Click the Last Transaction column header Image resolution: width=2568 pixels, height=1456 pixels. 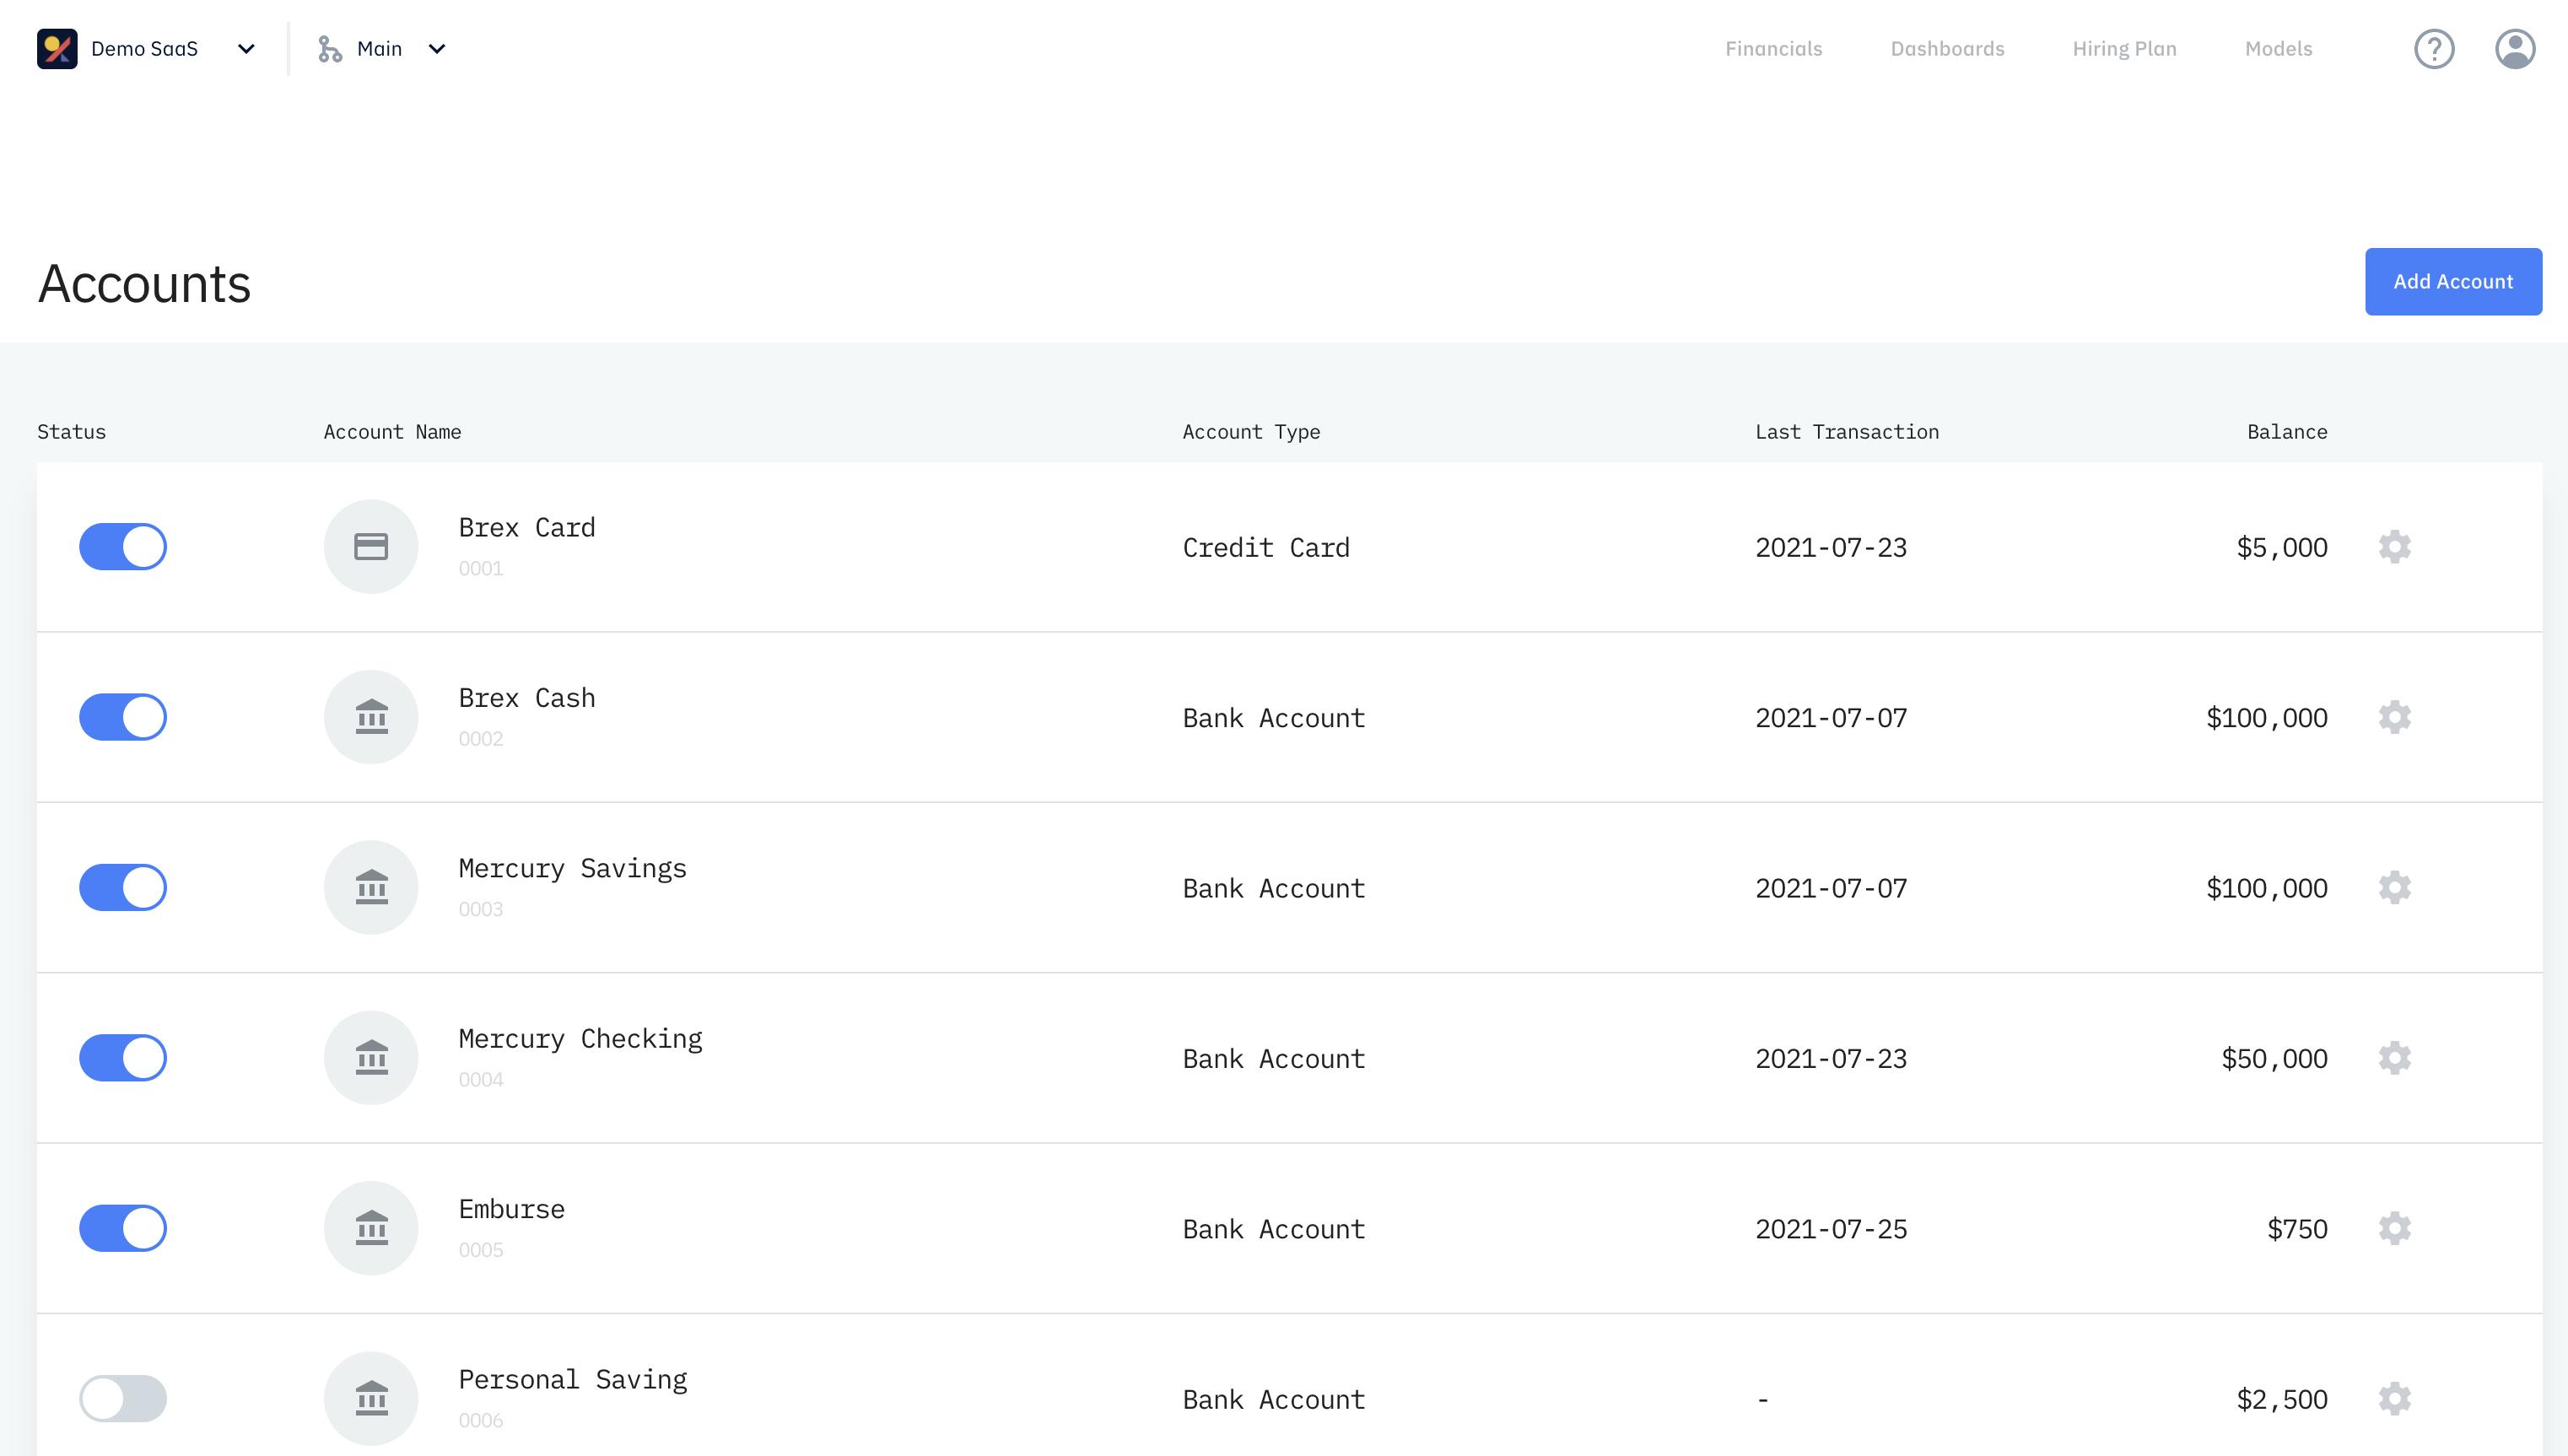[1847, 432]
